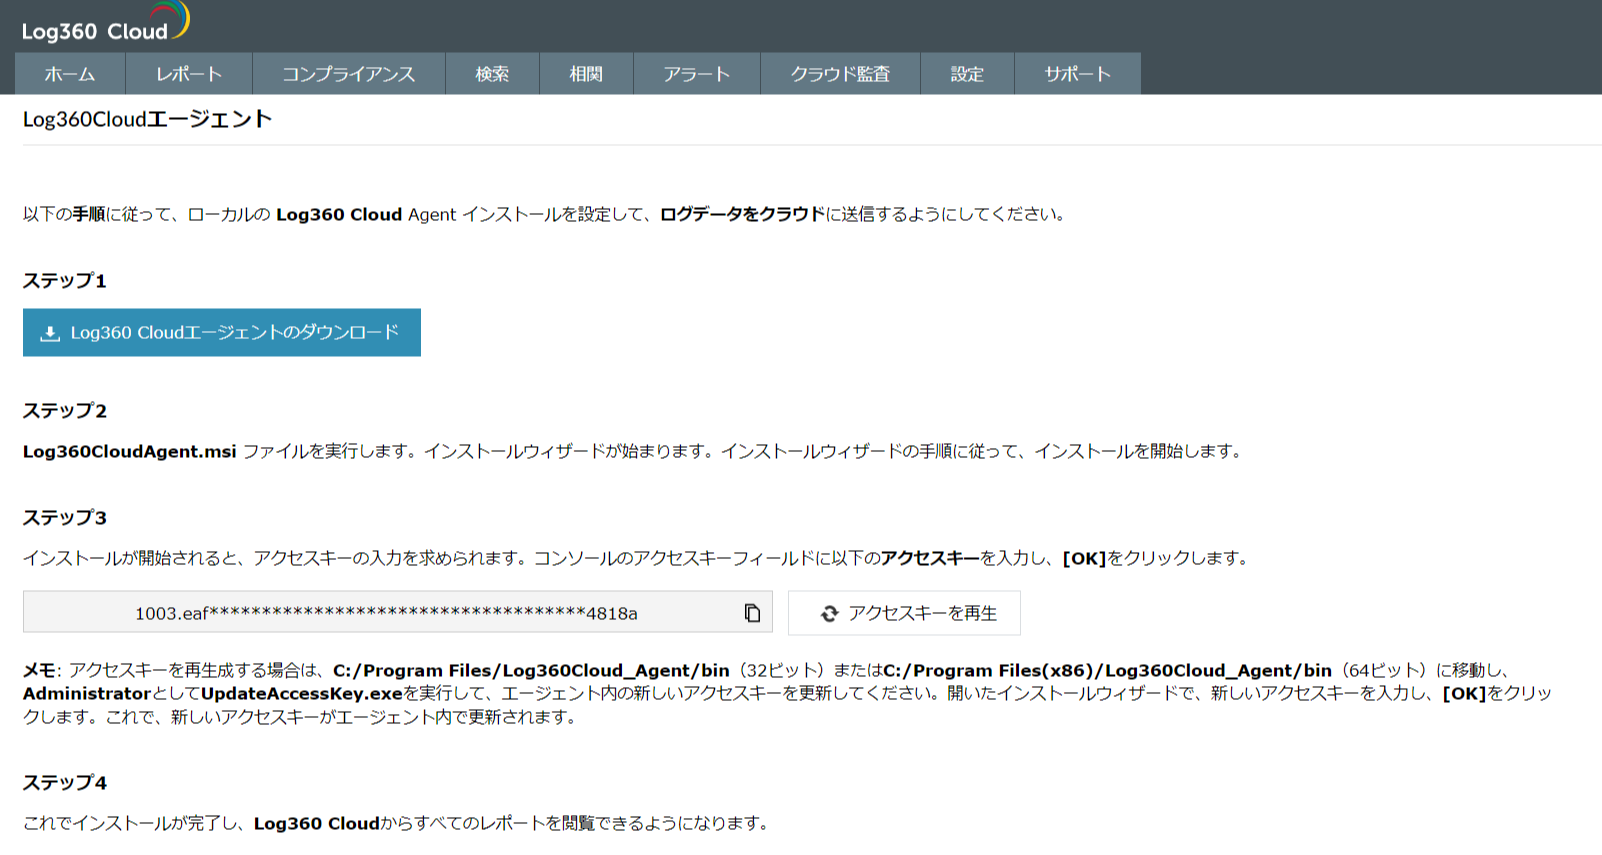Click the C:/Program Files(x86)/Log360Cloud_Agent/bin path
Viewport: 1602px width, 855px height.
pos(1108,671)
